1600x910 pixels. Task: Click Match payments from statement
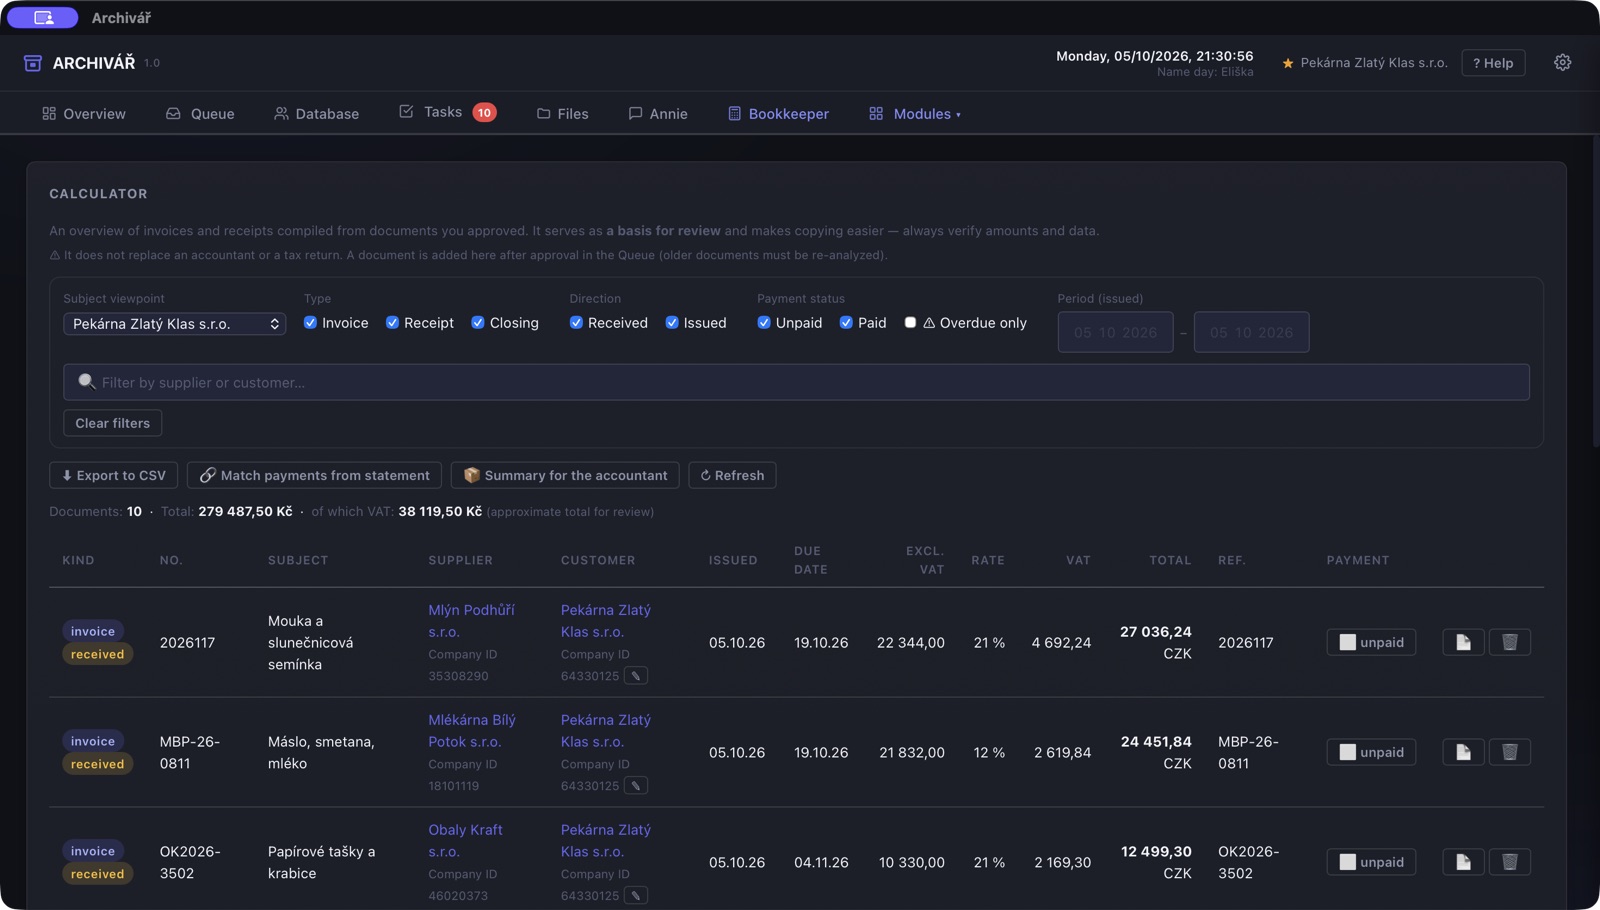pos(314,475)
